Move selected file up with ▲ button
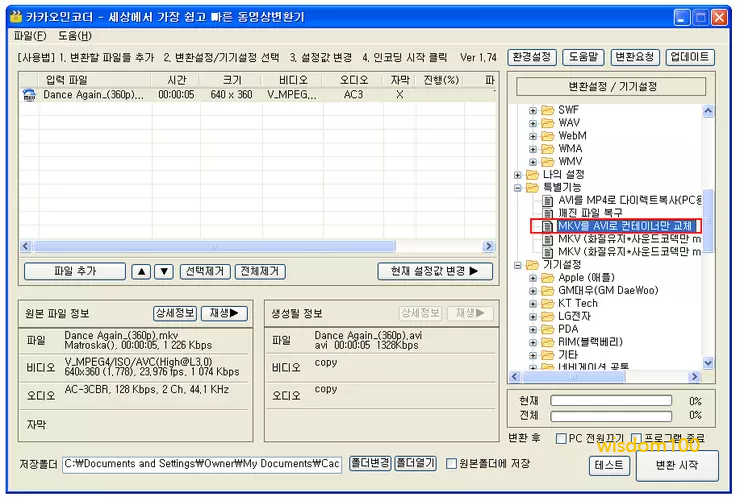This screenshot has width=740, height=501. coord(140,271)
